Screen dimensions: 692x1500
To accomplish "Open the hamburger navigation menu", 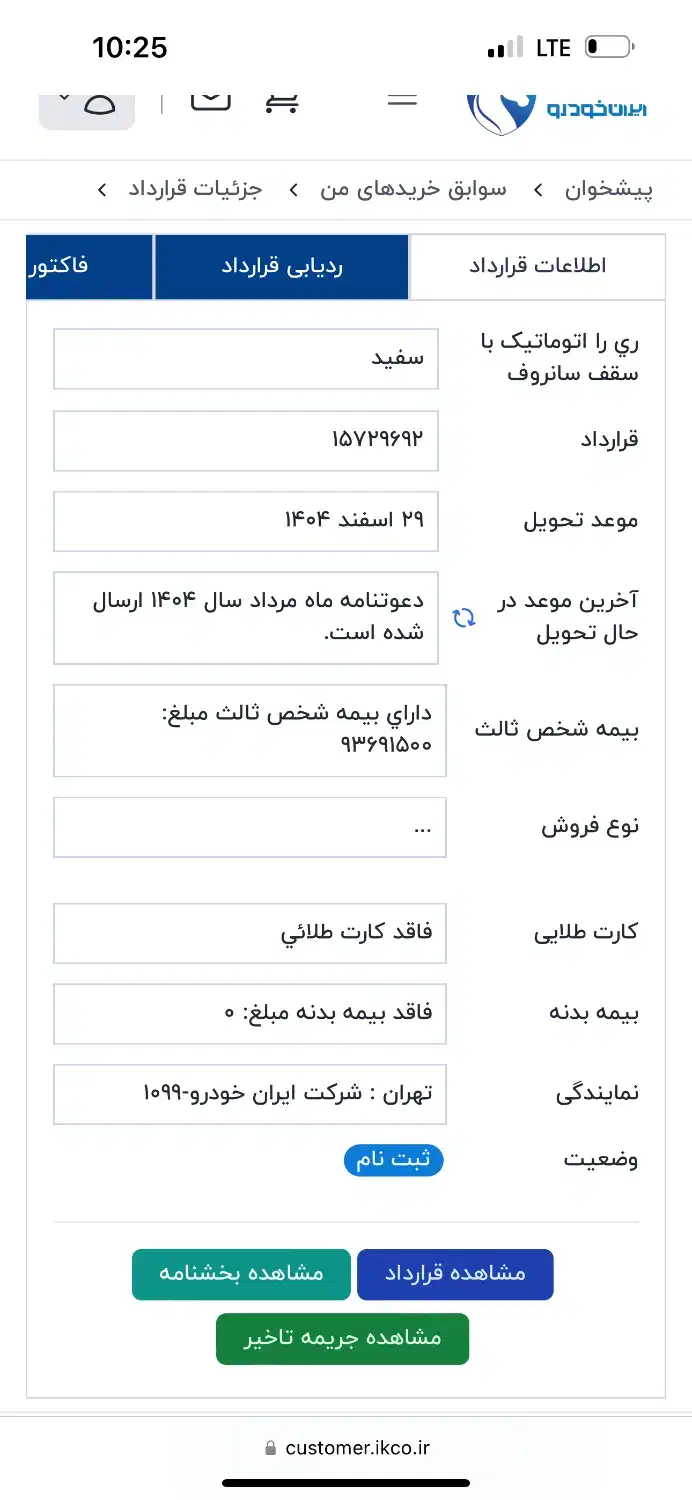I will pos(402,100).
